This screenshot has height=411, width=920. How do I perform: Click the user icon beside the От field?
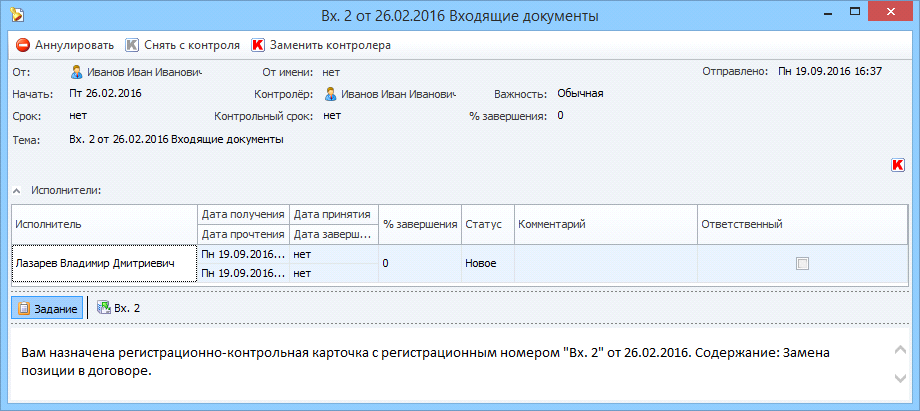click(76, 72)
